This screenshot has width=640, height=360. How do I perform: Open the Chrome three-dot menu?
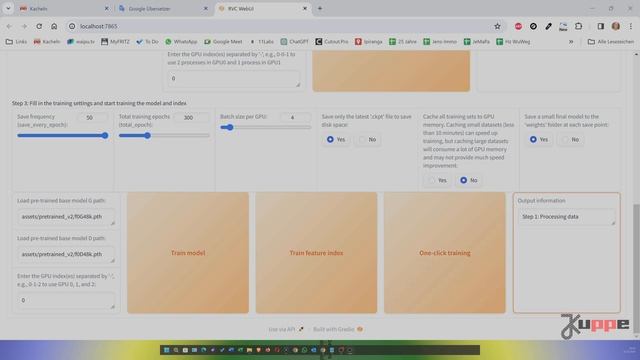tap(631, 26)
